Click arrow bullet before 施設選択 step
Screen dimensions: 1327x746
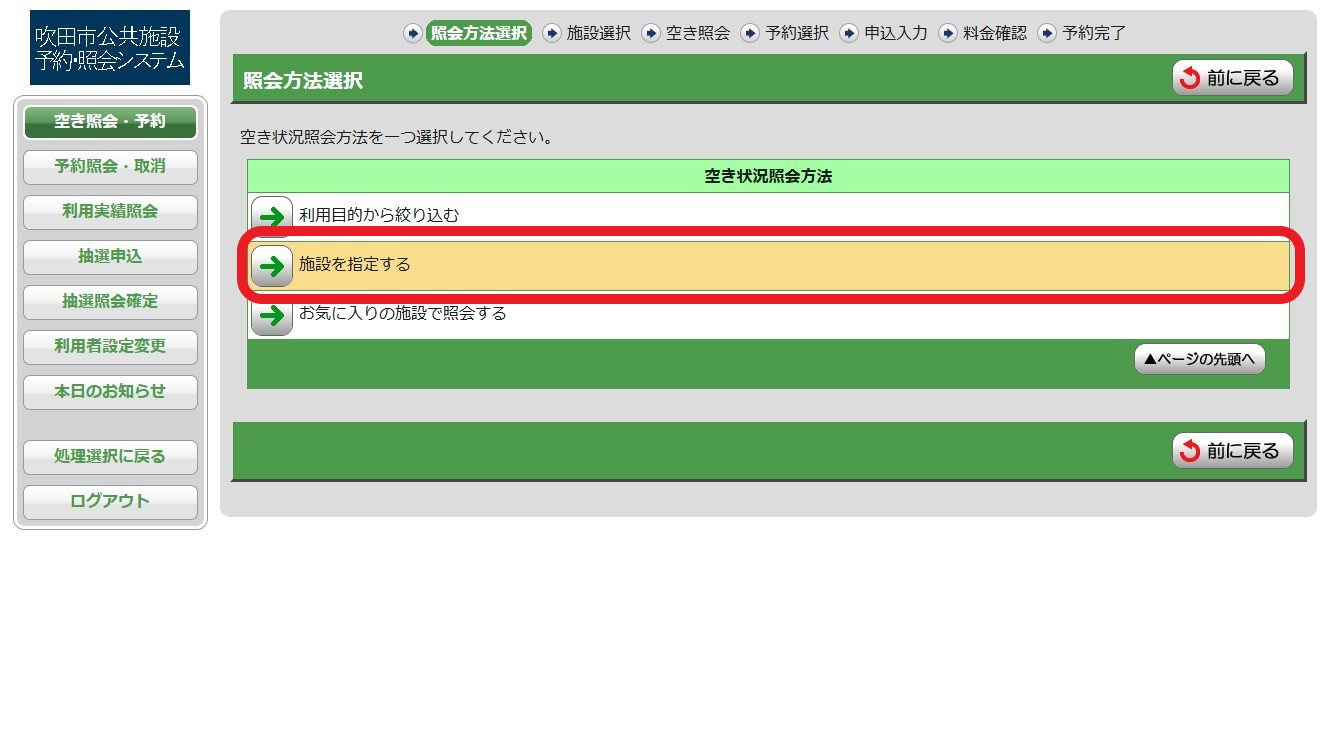click(x=552, y=33)
